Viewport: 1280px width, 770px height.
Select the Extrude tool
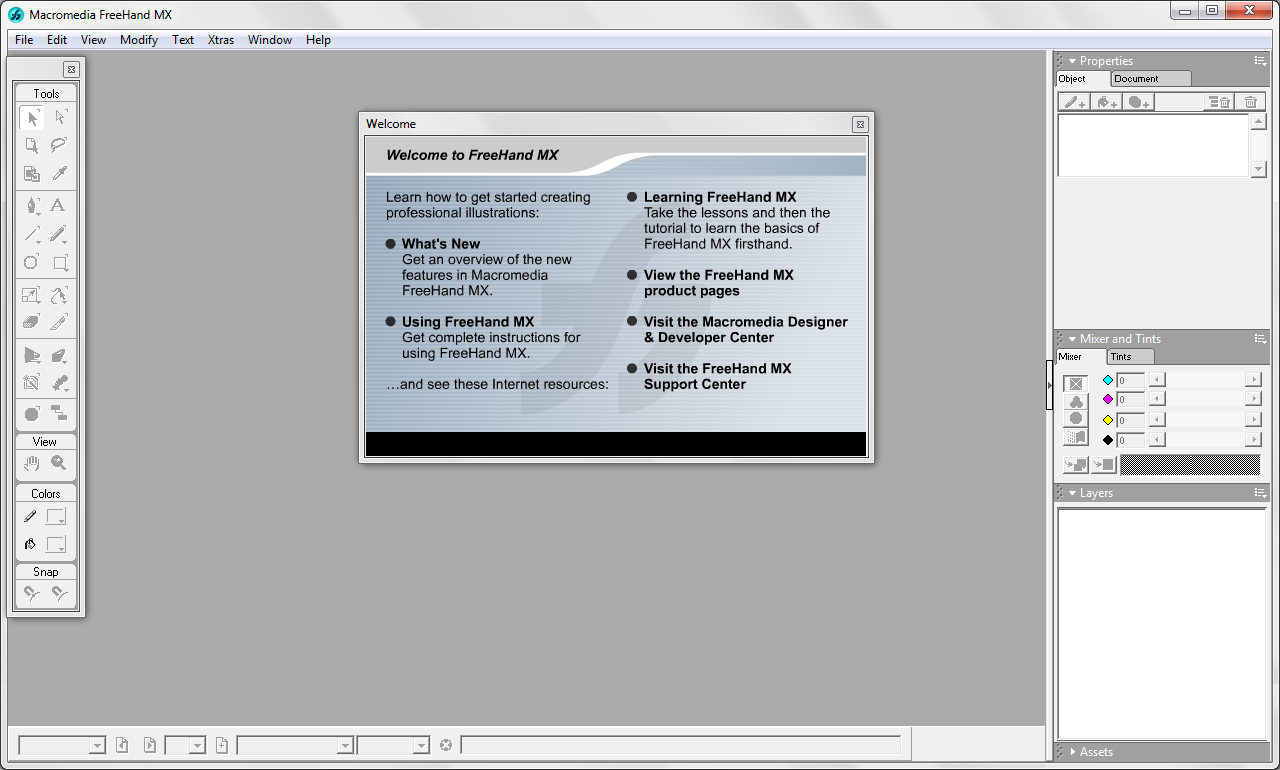click(60, 355)
